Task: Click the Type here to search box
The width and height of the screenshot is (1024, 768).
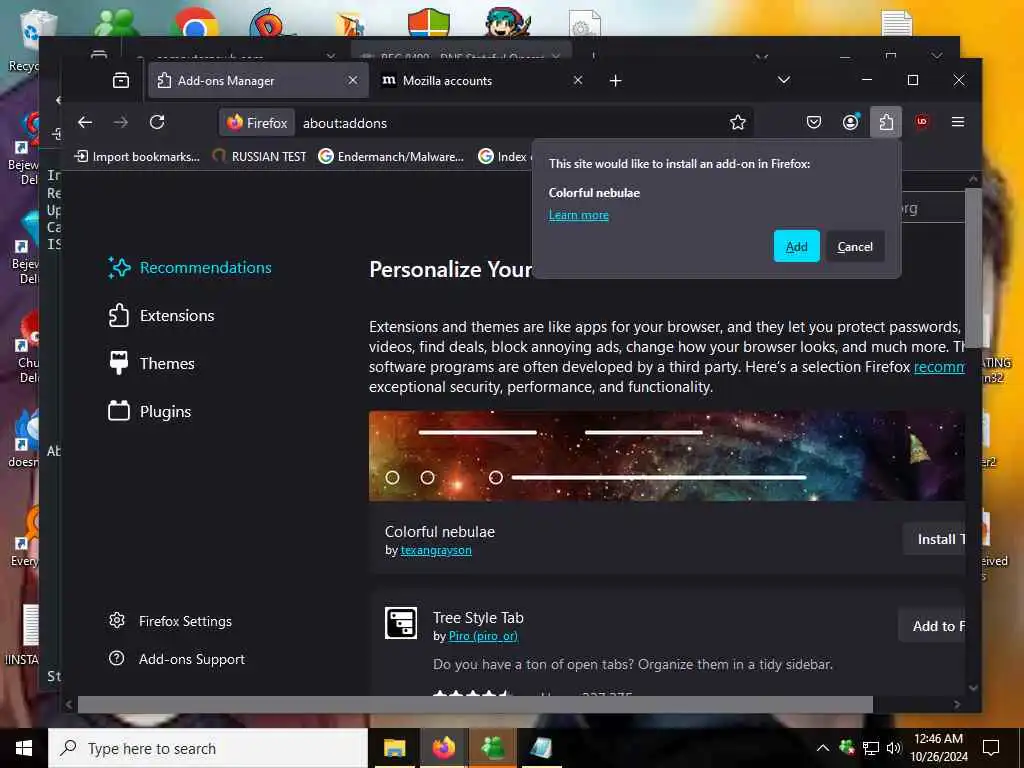Action: pyautogui.click(x=208, y=748)
